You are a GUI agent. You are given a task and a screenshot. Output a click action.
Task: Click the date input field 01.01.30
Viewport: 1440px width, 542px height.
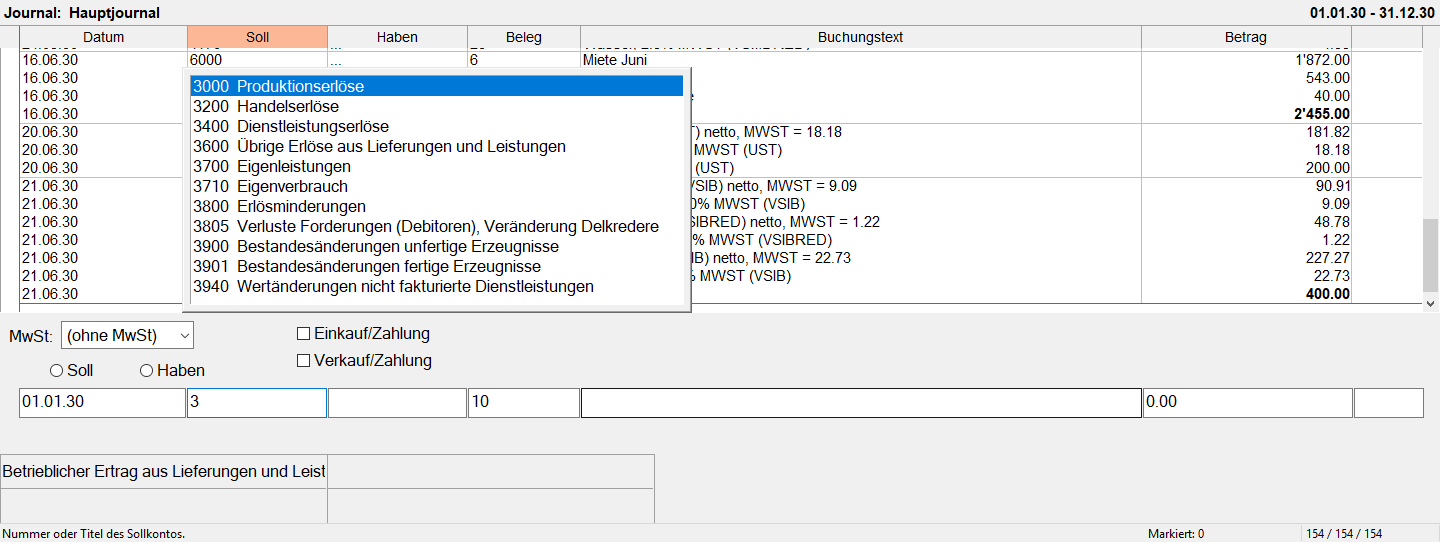(x=102, y=403)
